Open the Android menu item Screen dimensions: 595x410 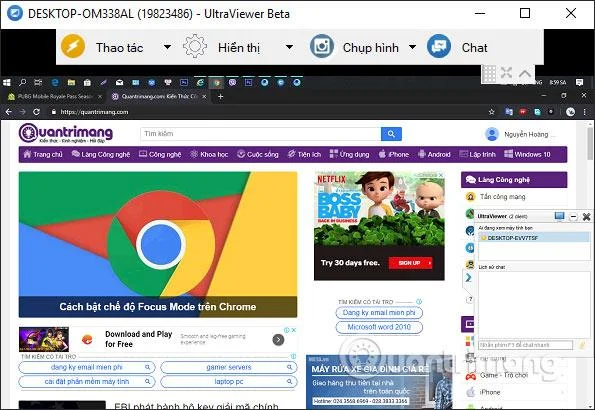434,154
